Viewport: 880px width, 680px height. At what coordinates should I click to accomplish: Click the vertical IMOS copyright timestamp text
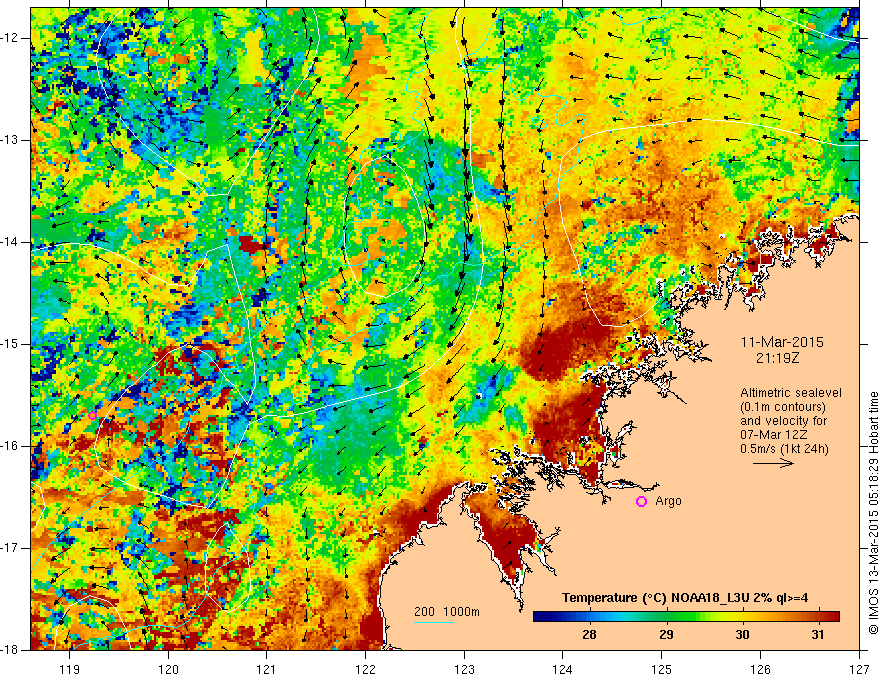tap(873, 513)
